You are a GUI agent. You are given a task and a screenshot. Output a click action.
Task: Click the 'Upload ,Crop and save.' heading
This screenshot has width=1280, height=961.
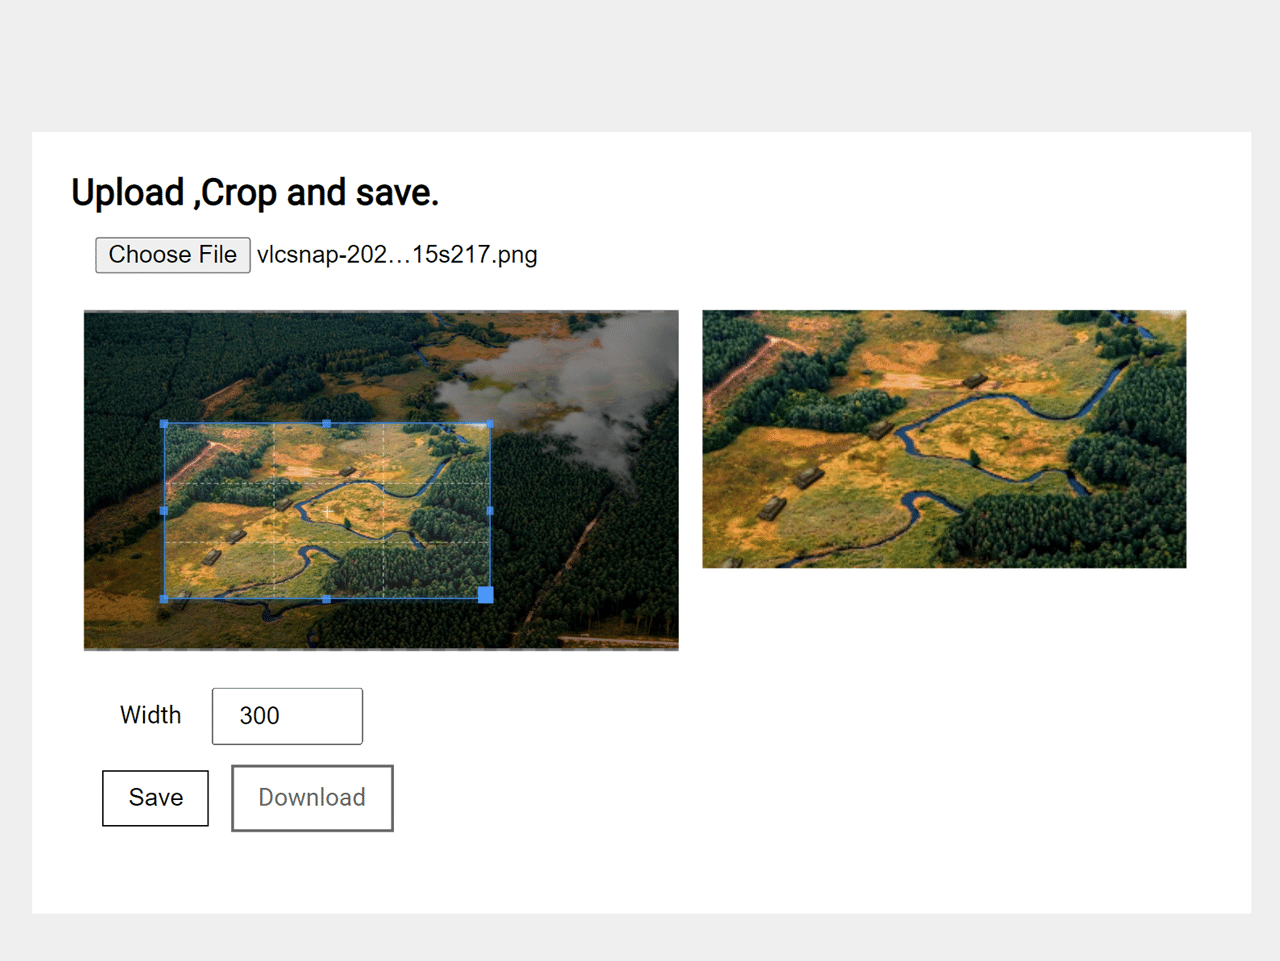[x=254, y=192]
